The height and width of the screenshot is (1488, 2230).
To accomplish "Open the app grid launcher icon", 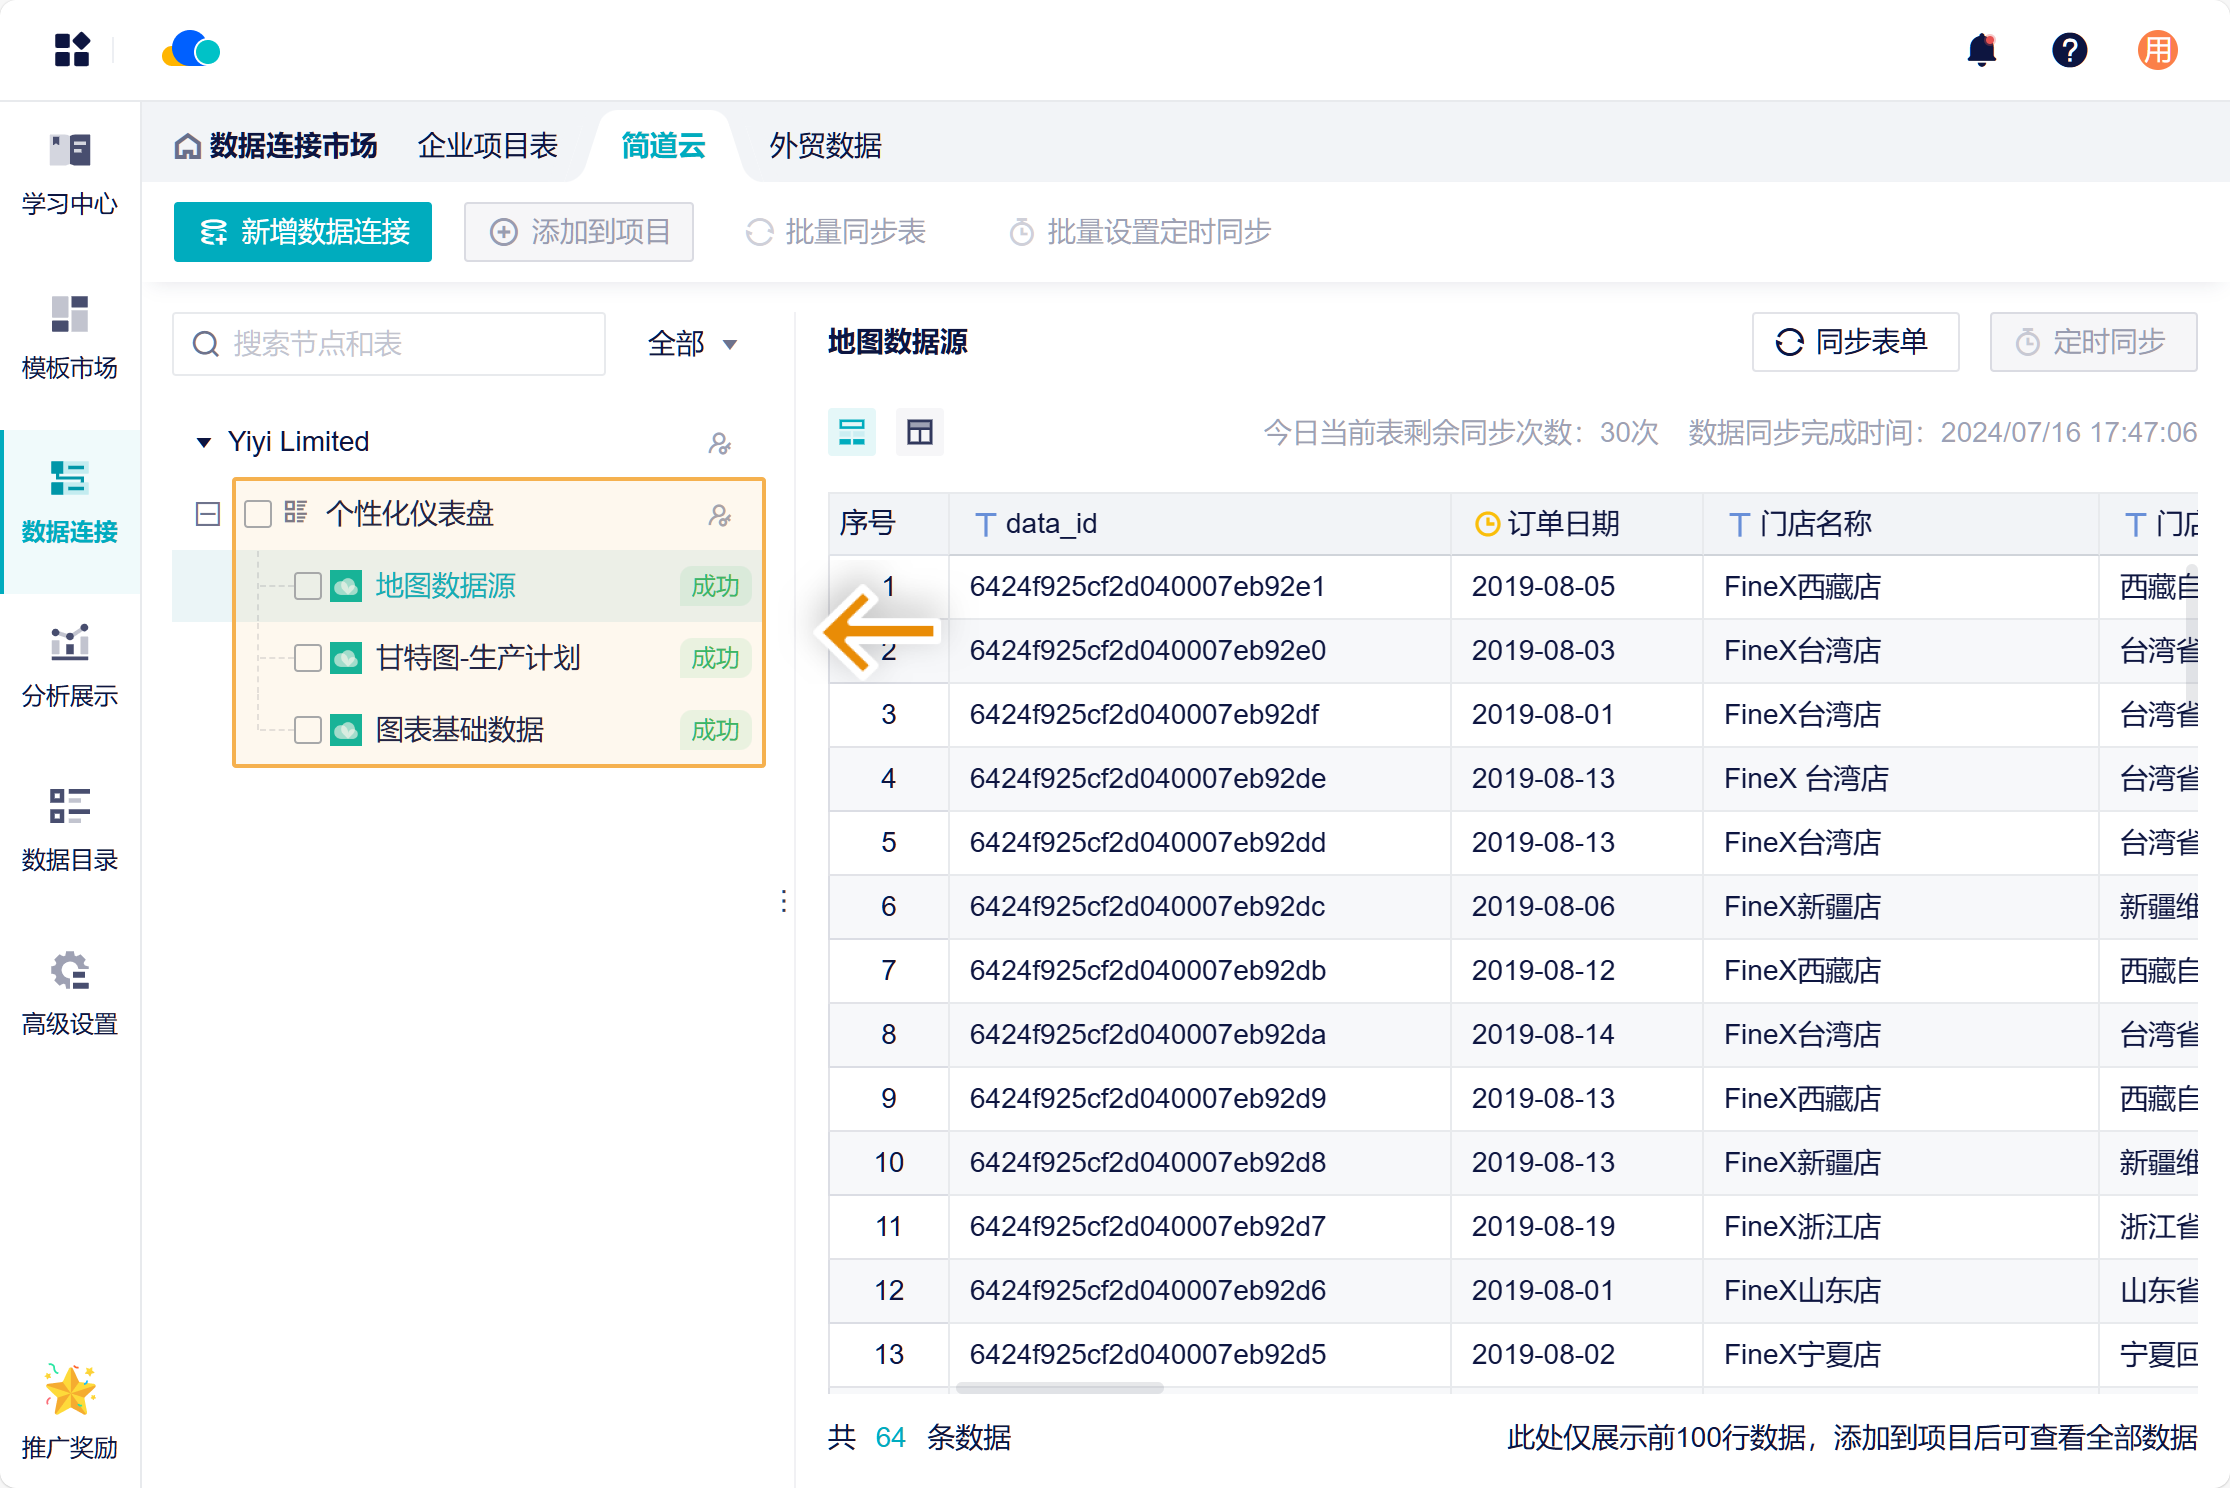I will [x=72, y=50].
